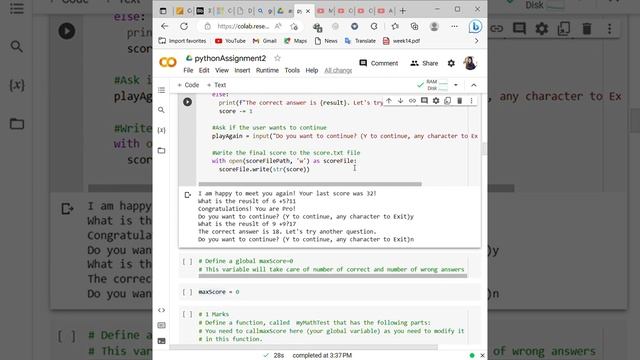Open editor settings gear in front window cell toolbar
Image resolution: width=640 pixels, height=360 pixels.
[x=436, y=100]
